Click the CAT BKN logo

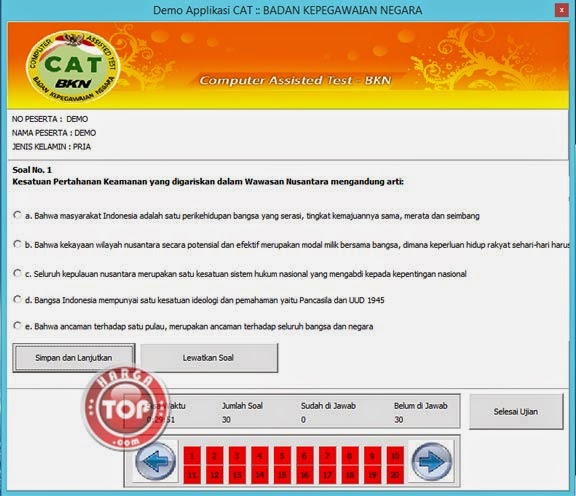click(x=73, y=66)
